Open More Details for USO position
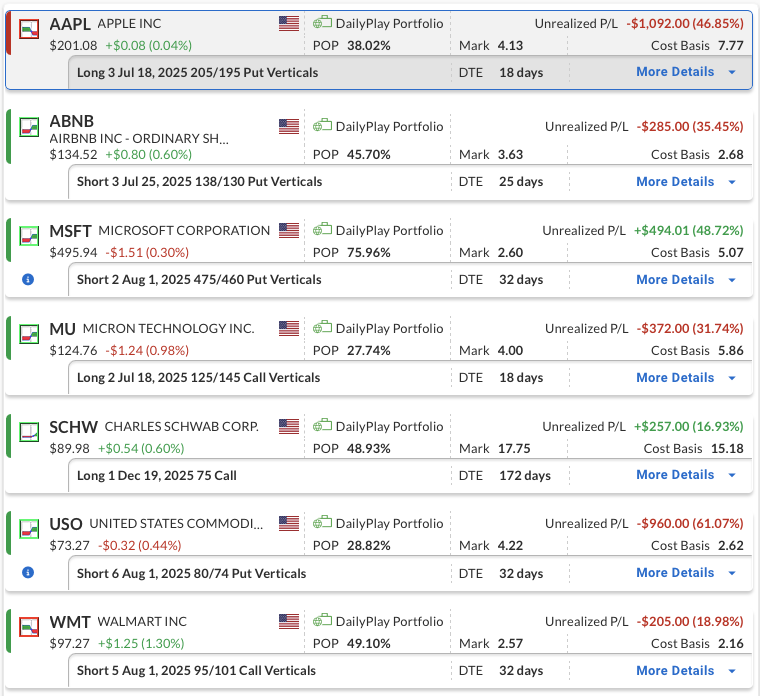Viewport: 760px width, 696px height. point(675,573)
